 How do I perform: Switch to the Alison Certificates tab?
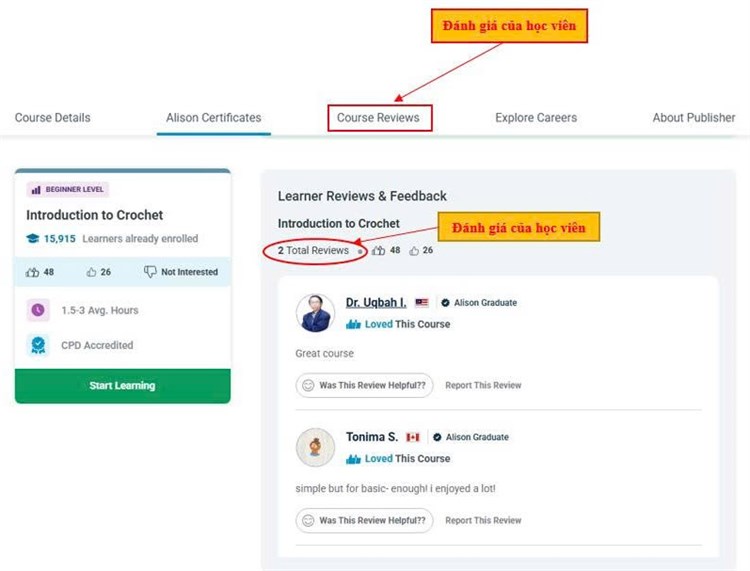click(214, 118)
